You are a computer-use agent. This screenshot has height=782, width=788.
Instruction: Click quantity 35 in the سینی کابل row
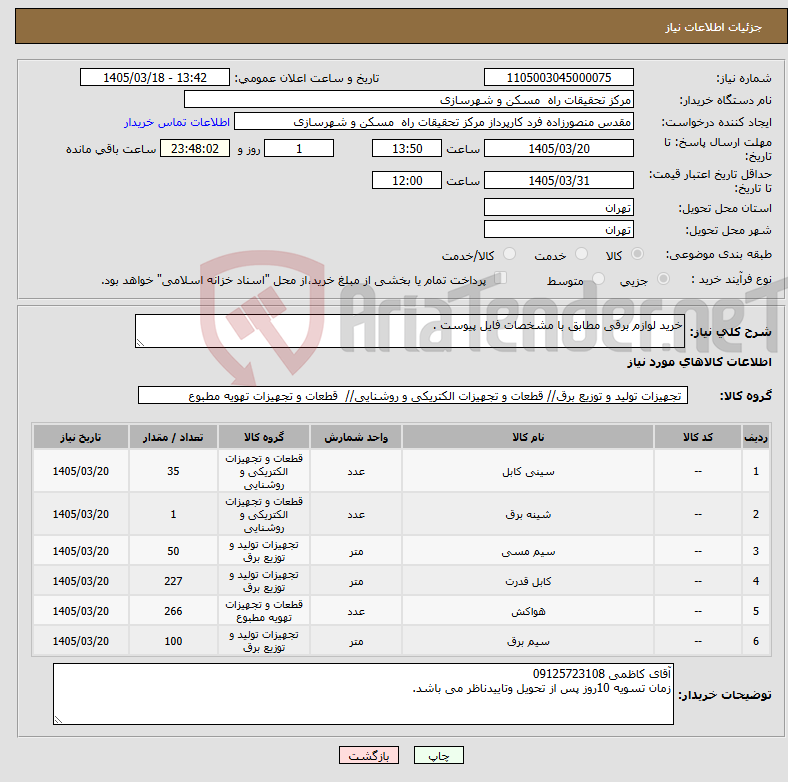173,471
